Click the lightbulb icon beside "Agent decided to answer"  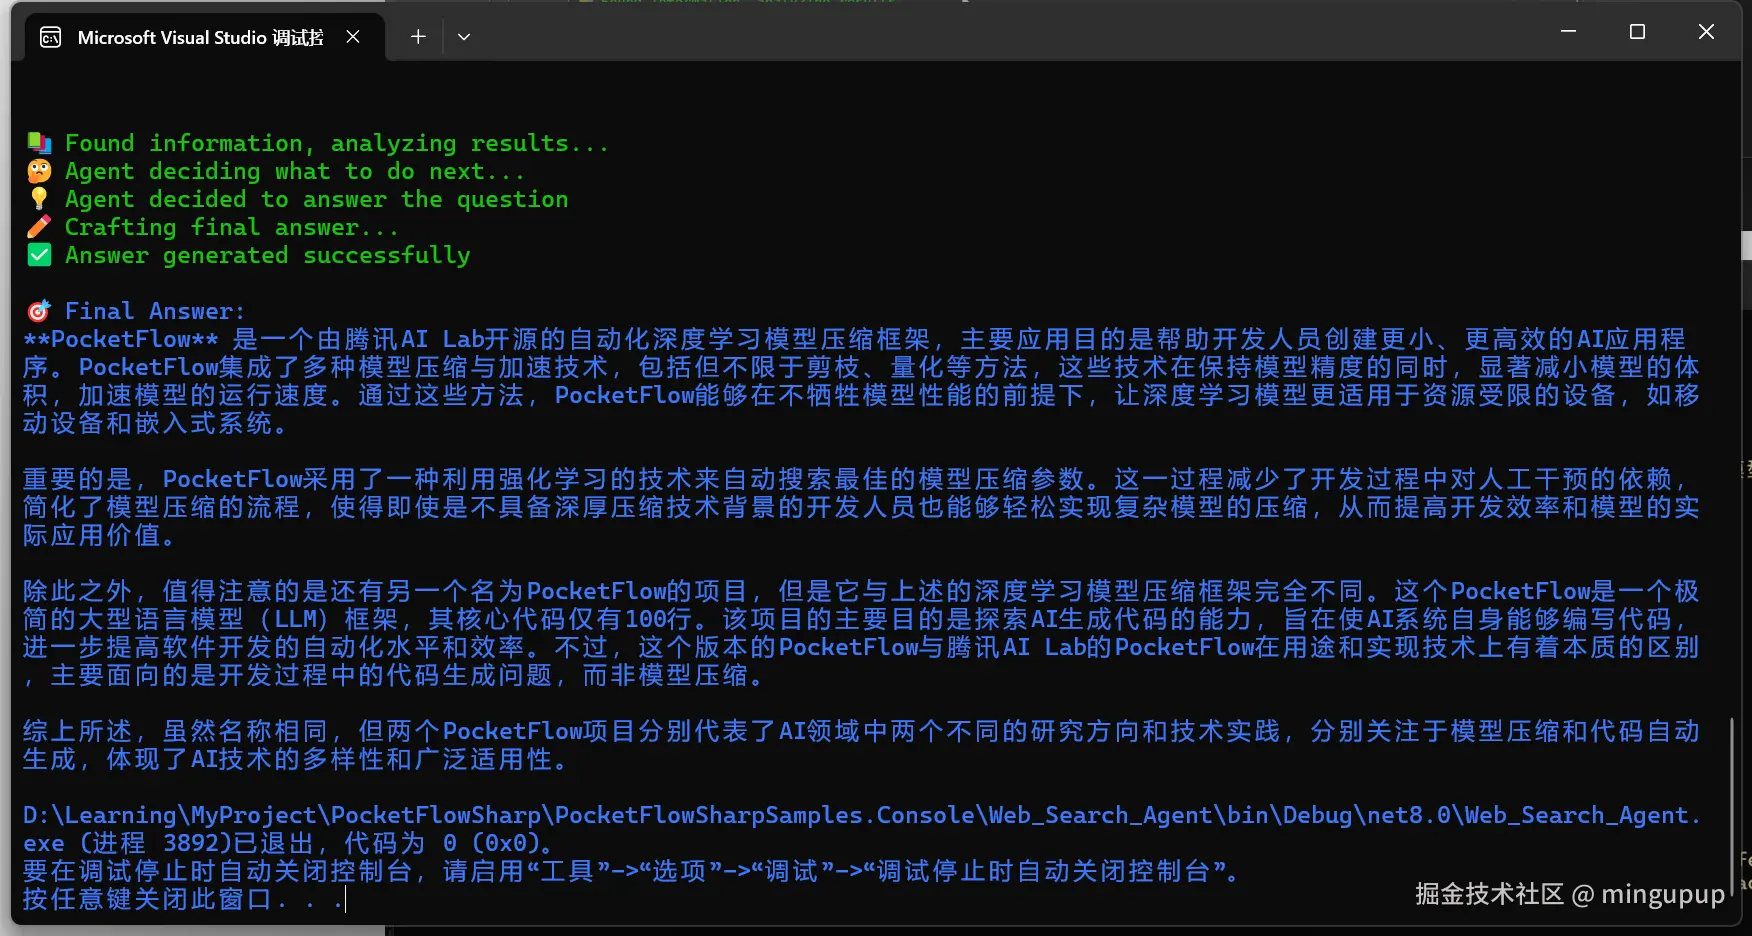click(x=38, y=198)
